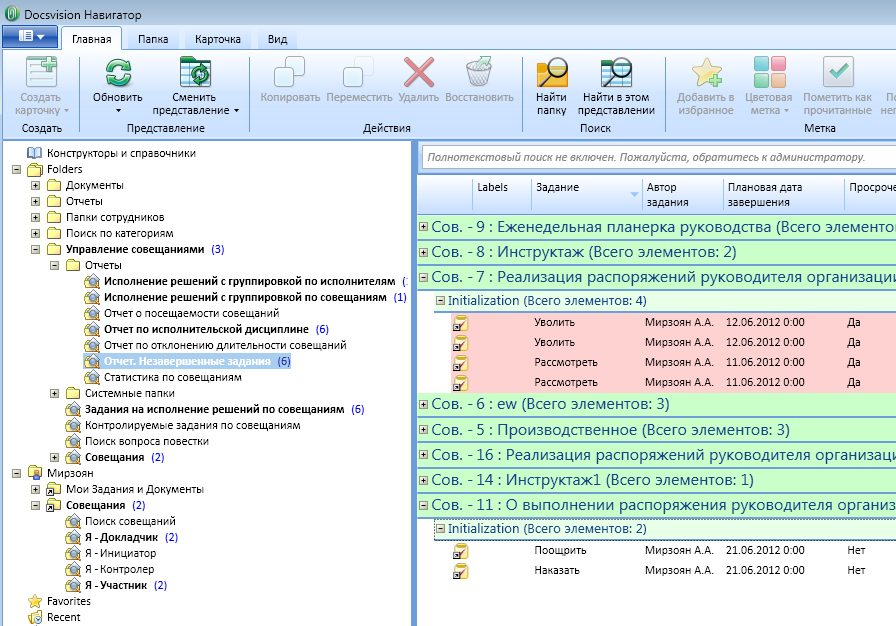Select the Поощрить task row
This screenshot has height=626, width=896.
click(x=674, y=551)
